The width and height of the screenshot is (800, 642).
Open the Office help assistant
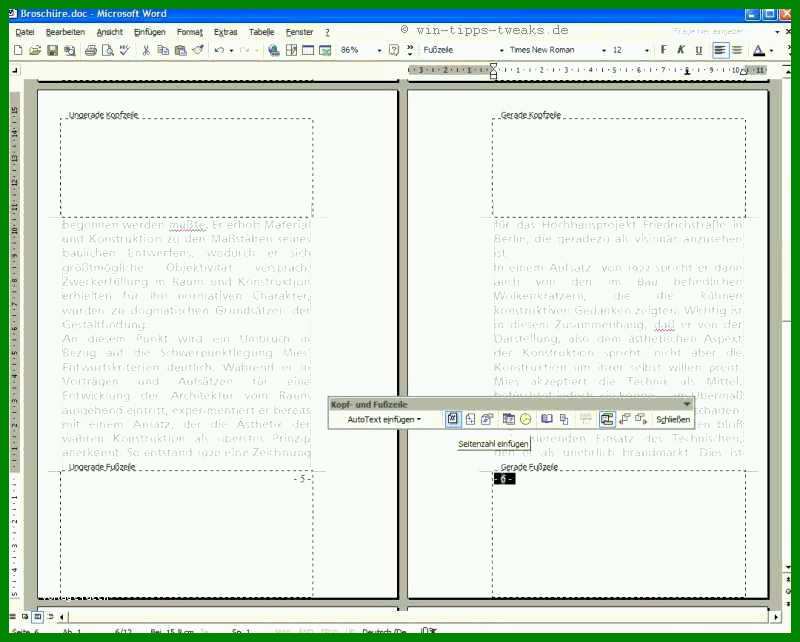click(393, 50)
